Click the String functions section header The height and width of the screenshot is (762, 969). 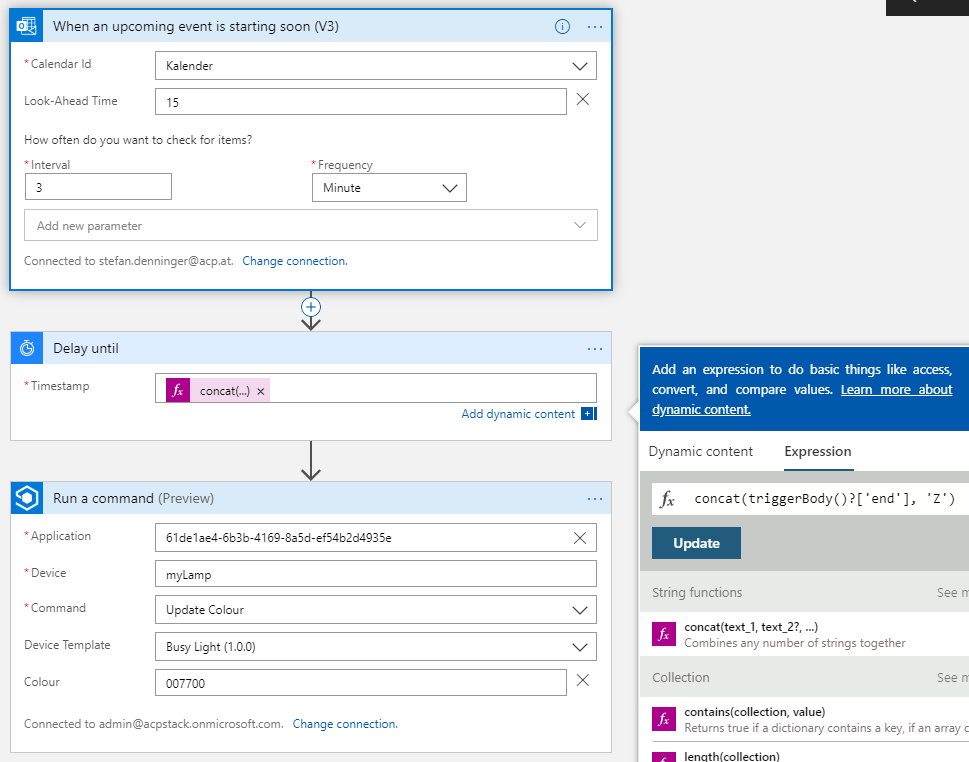tap(697, 592)
